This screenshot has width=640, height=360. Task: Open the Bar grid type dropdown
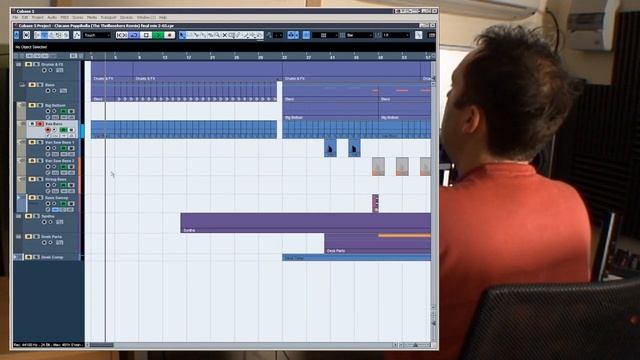(359, 35)
